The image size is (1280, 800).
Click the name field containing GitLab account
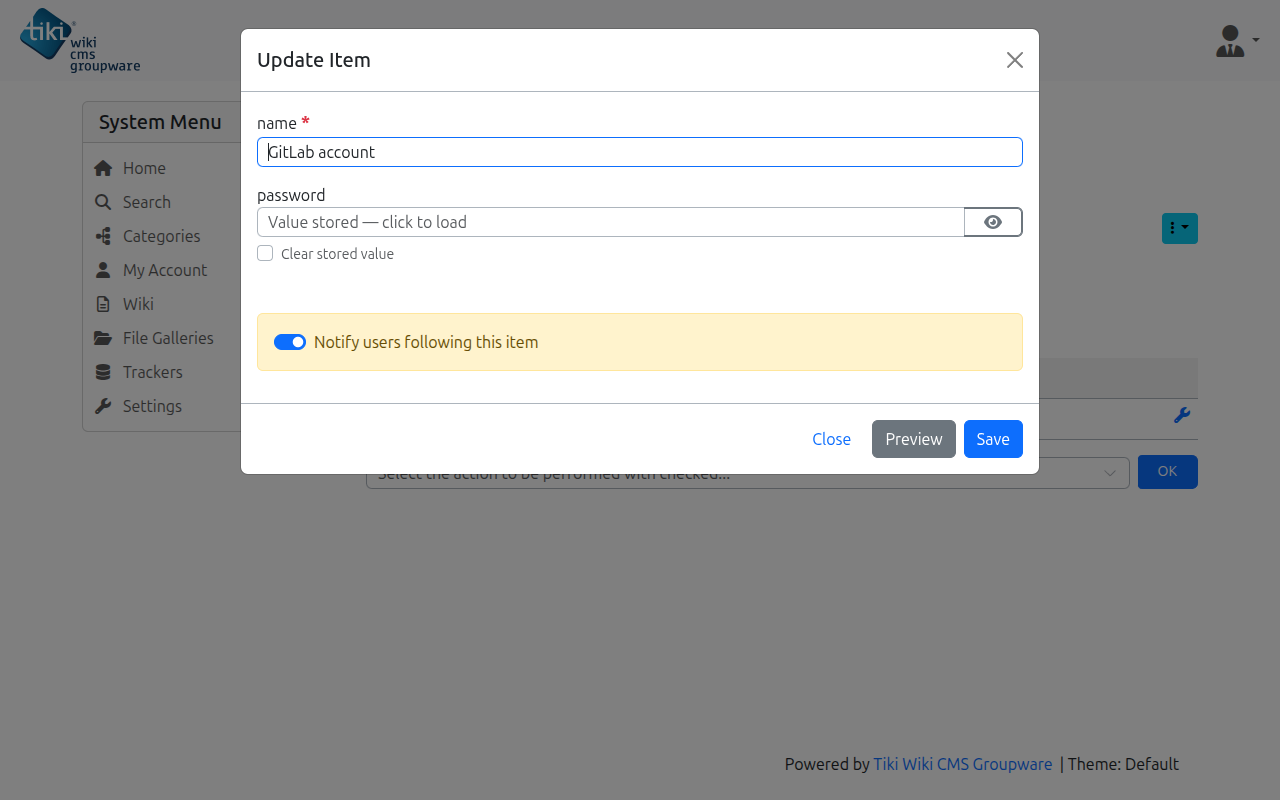[640, 152]
